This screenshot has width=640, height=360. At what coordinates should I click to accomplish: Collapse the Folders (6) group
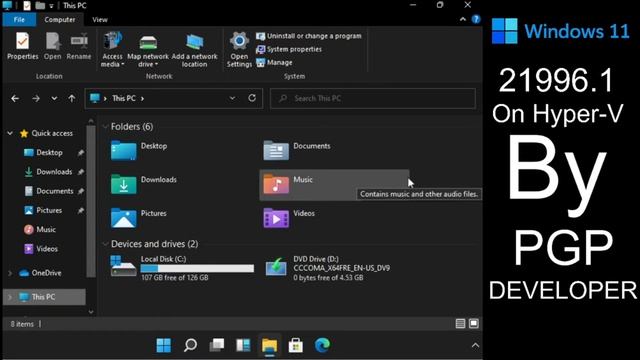(105, 127)
